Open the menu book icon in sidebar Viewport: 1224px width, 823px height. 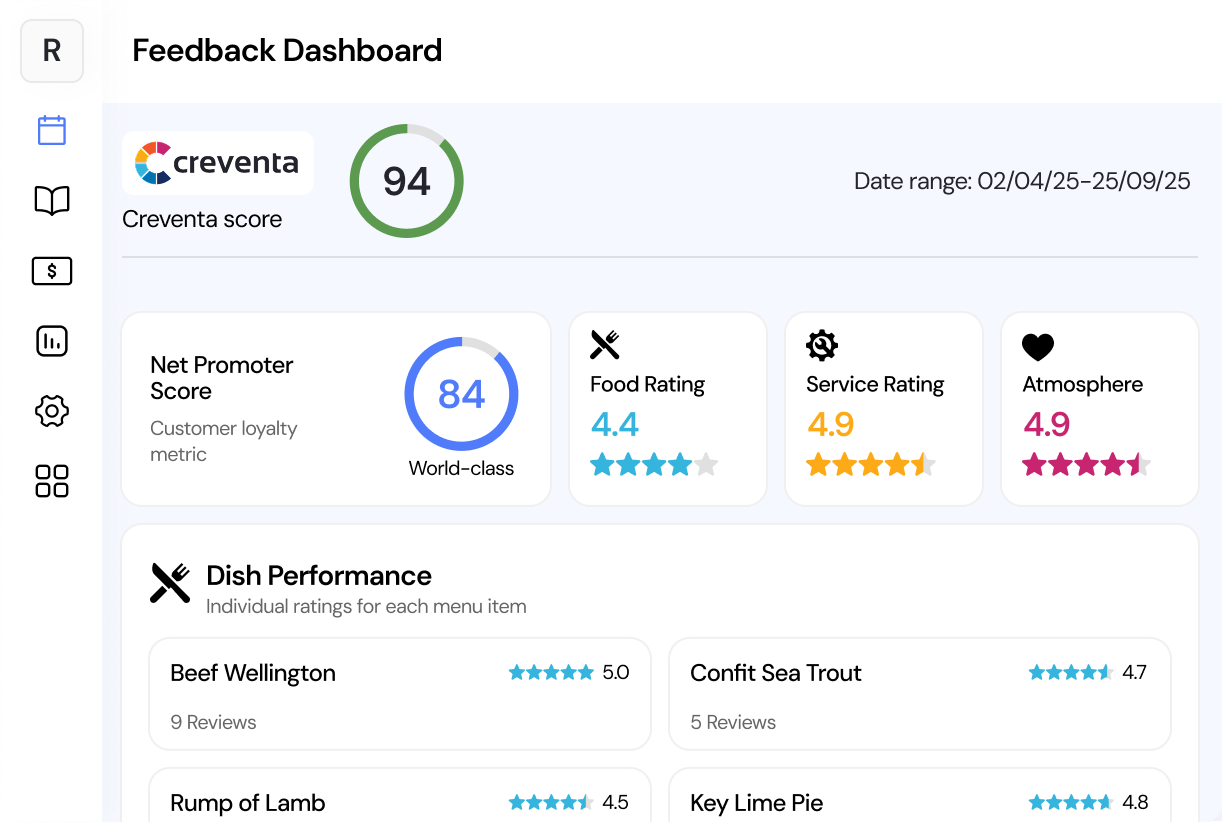(52, 201)
